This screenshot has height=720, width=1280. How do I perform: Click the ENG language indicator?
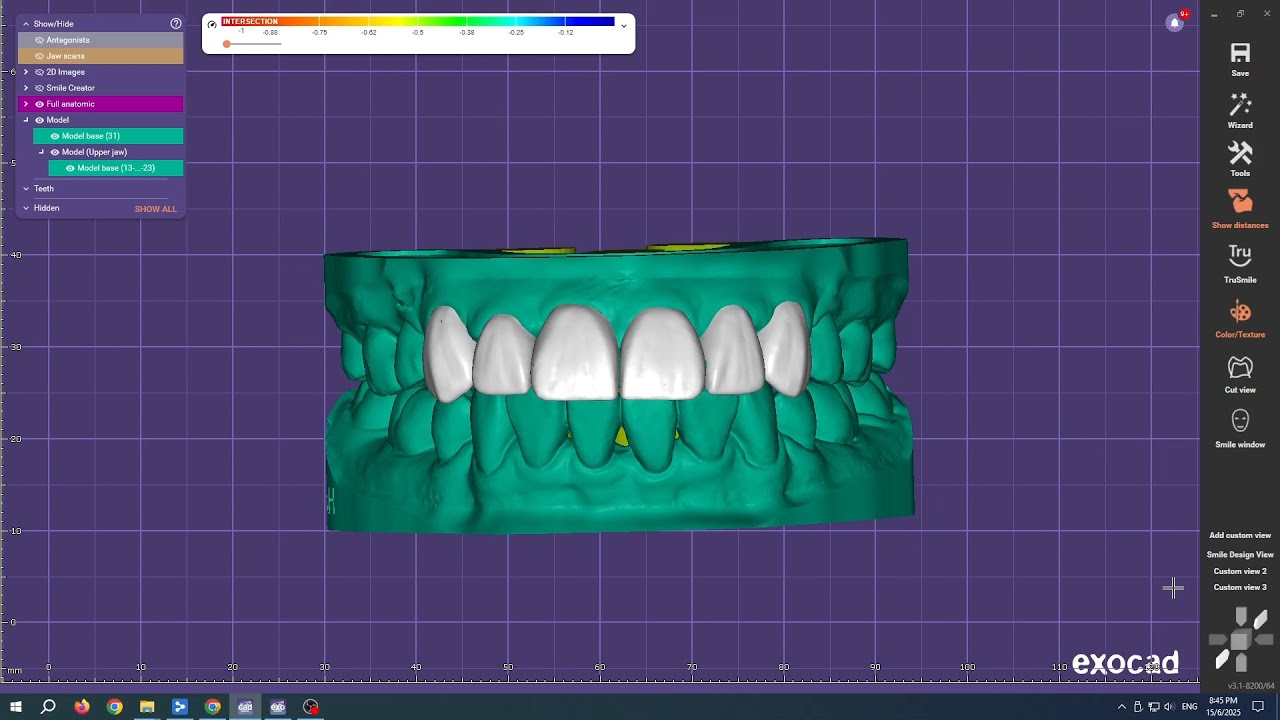click(x=1190, y=707)
